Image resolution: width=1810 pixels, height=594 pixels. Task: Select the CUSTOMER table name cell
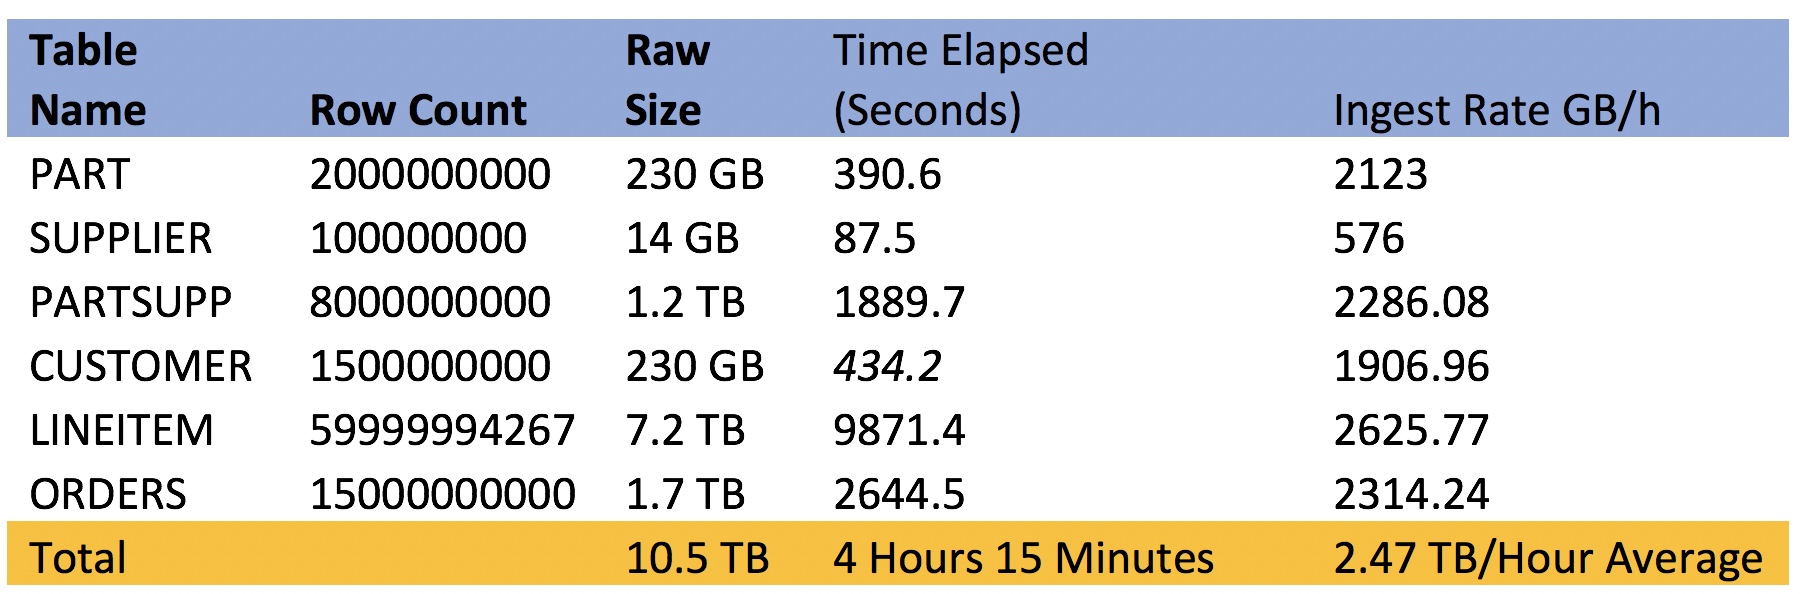(141, 367)
